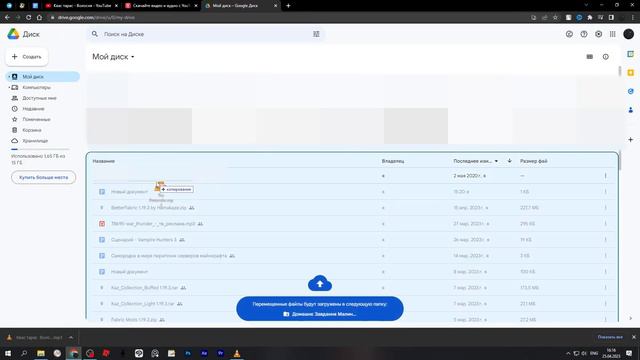
Task: Click the destination folder name in upload banner
Action: 324,314
